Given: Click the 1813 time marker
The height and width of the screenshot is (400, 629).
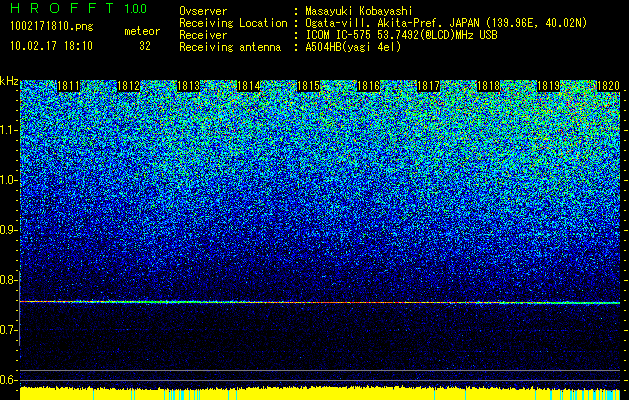Looking at the screenshot, I should [x=189, y=86].
